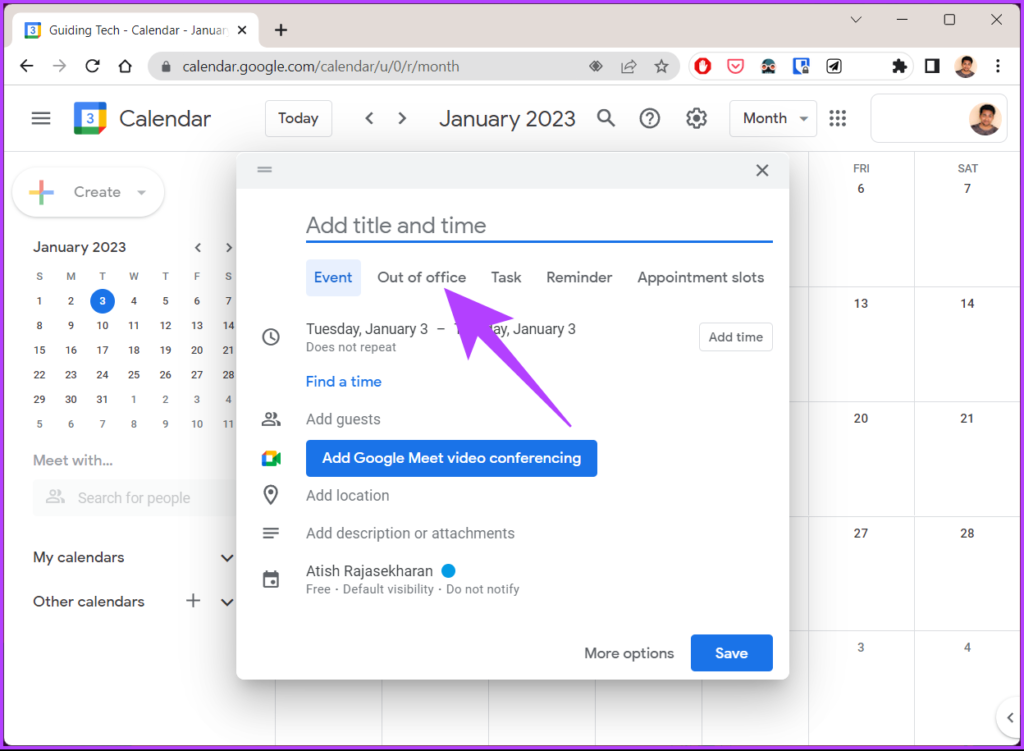Viewport: 1024px width, 751px height.
Task: Open the Google apps grid
Action: [838, 118]
